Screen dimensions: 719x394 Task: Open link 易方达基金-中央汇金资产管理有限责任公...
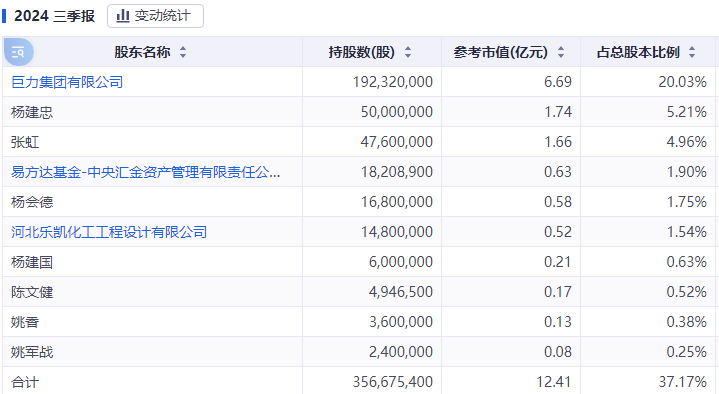(145, 172)
